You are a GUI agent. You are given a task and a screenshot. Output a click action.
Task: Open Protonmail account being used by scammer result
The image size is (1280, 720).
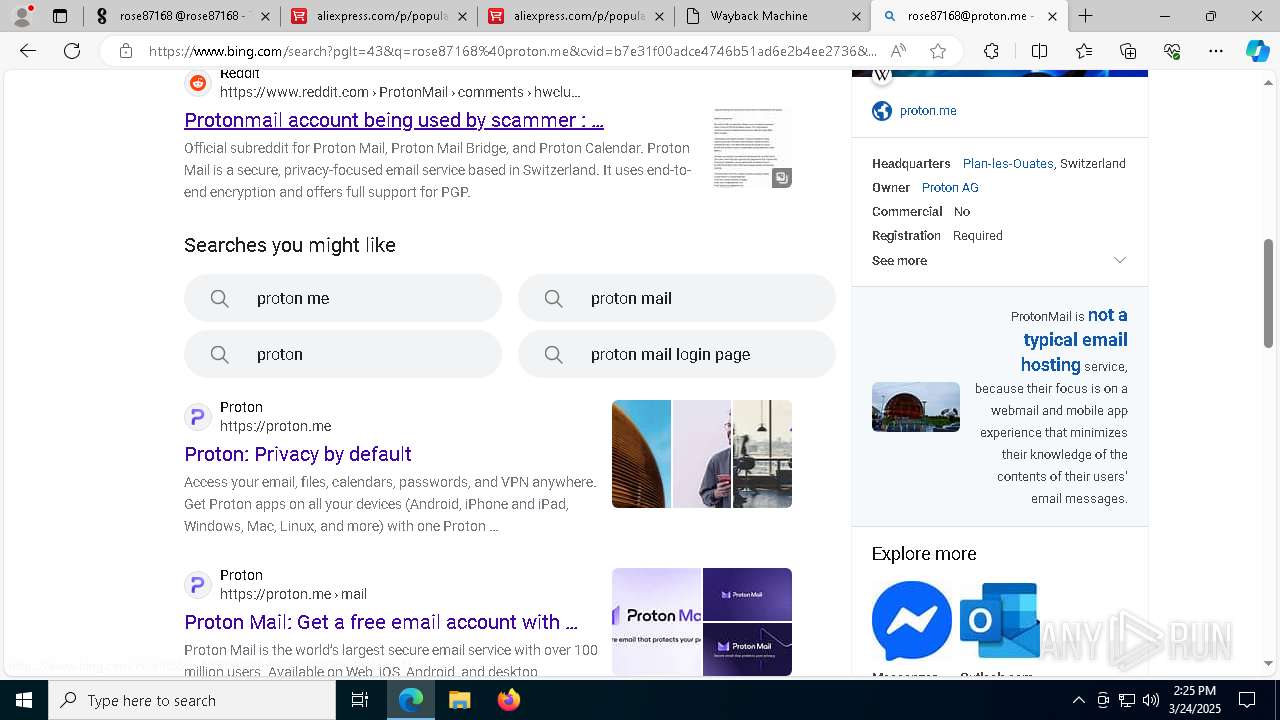(x=394, y=120)
